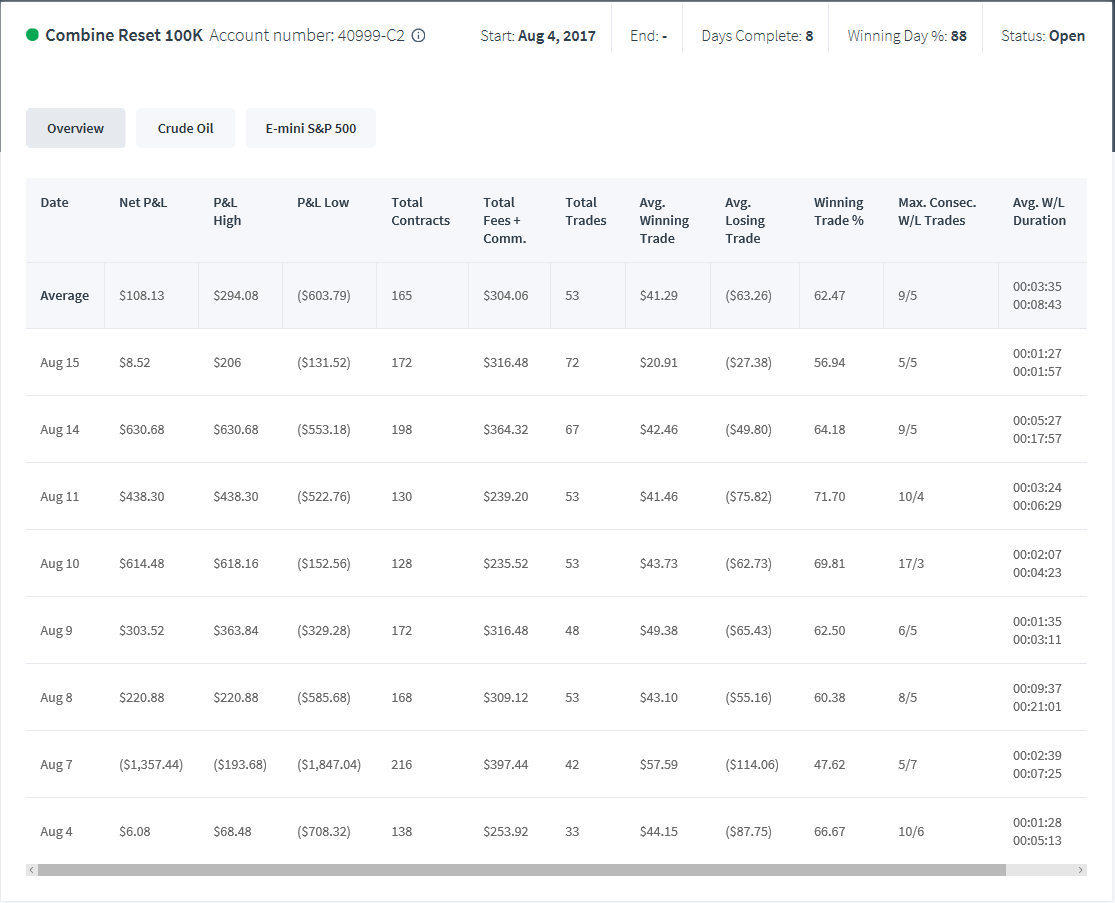This screenshot has width=1115, height=903.
Task: Click the right arrow on the horizontal scrollbar
Action: (x=1081, y=870)
